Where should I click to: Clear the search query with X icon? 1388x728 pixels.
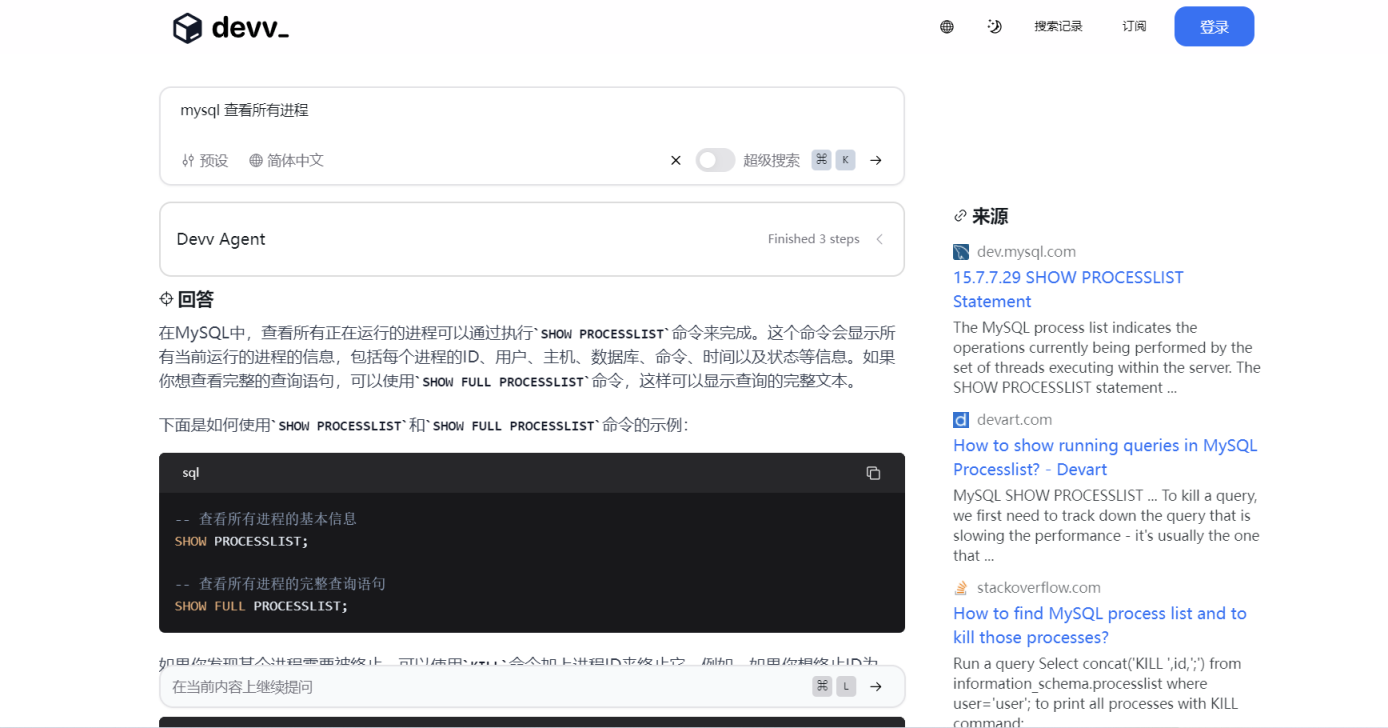[x=675, y=160]
